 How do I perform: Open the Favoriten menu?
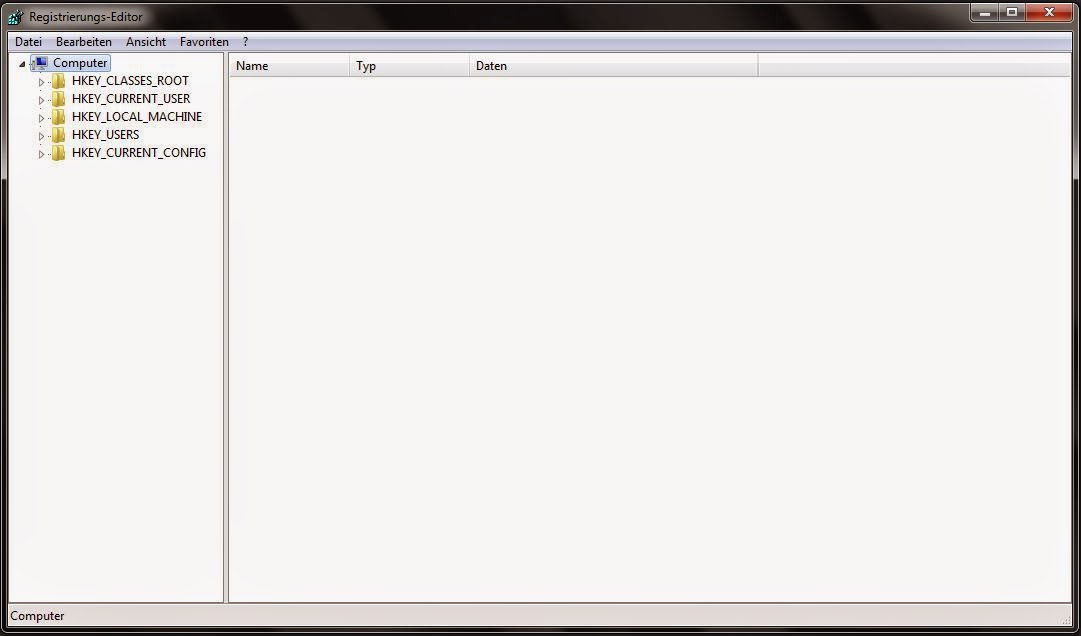tap(204, 42)
